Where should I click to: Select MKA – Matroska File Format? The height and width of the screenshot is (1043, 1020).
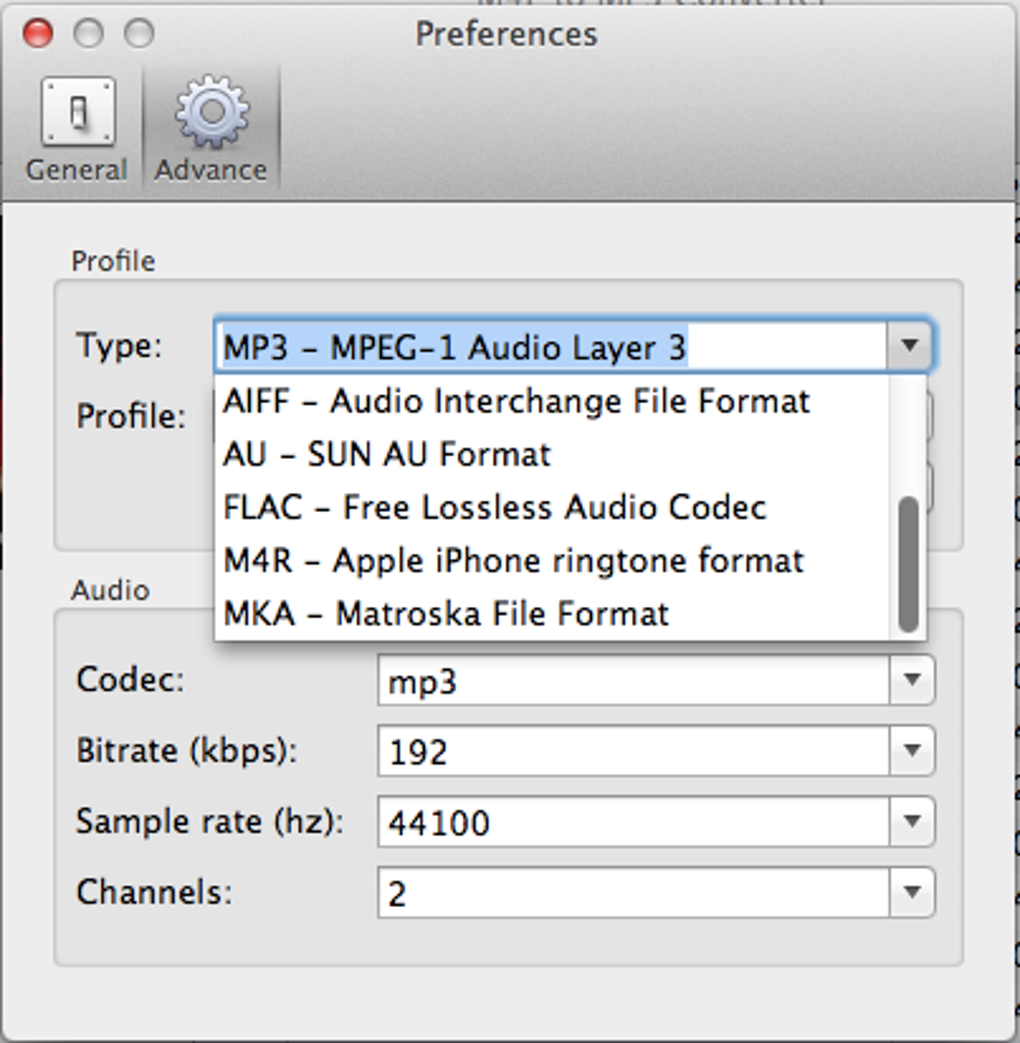[446, 614]
